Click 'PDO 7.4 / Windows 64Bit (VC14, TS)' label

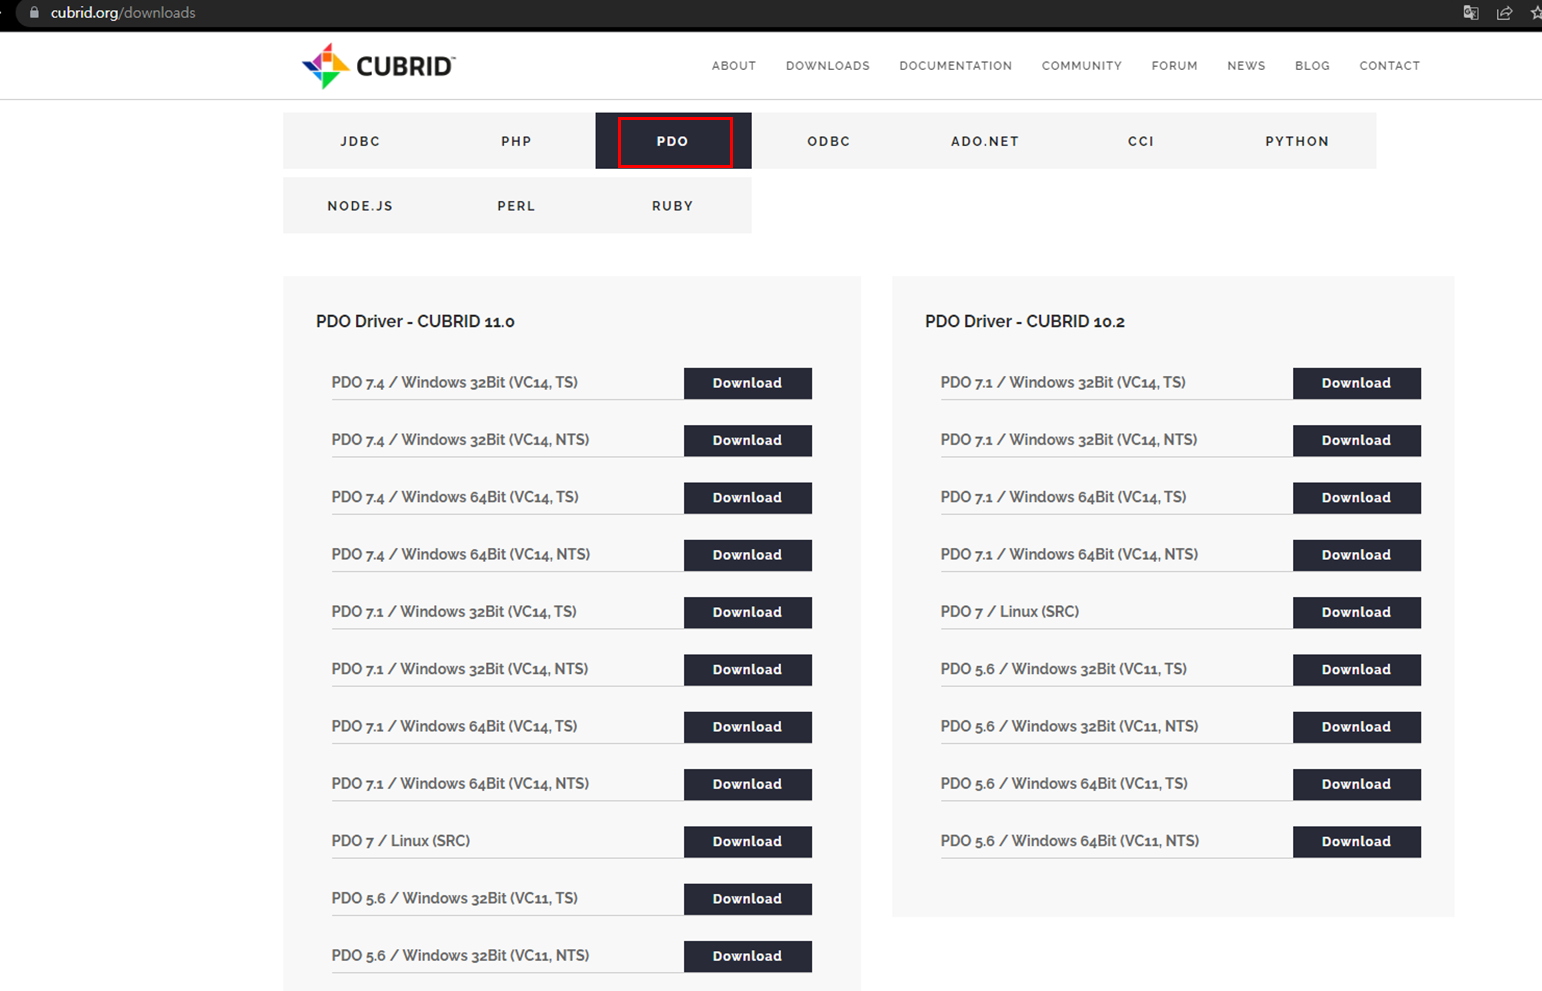[x=455, y=497]
